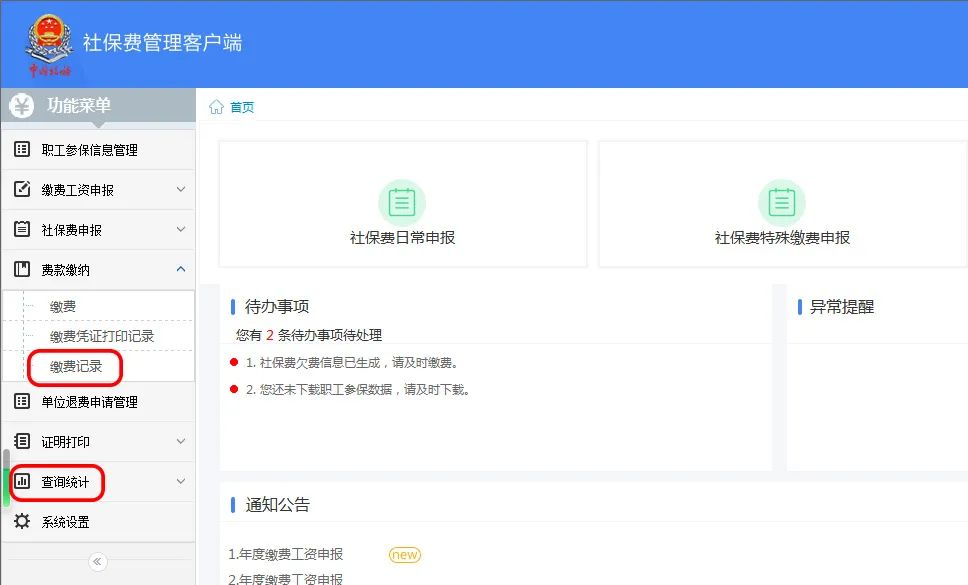The image size is (968, 585).
Task: Click the home icon in breadcrumb
Action: pyautogui.click(x=216, y=108)
